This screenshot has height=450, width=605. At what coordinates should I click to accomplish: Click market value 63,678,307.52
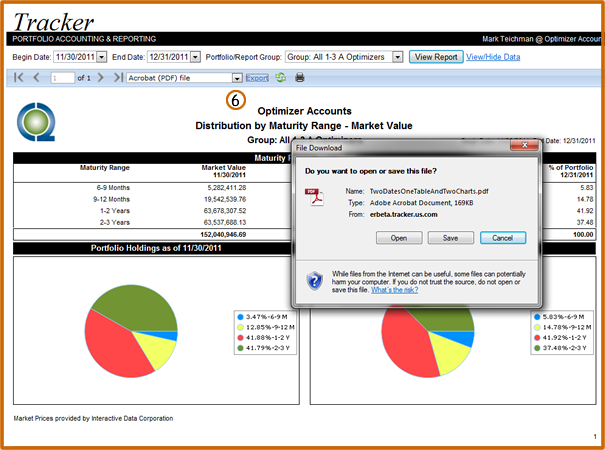pyautogui.click(x=225, y=211)
